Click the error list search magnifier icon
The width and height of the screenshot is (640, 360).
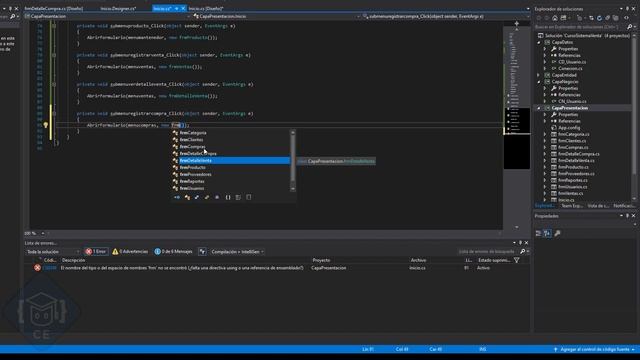(522, 251)
